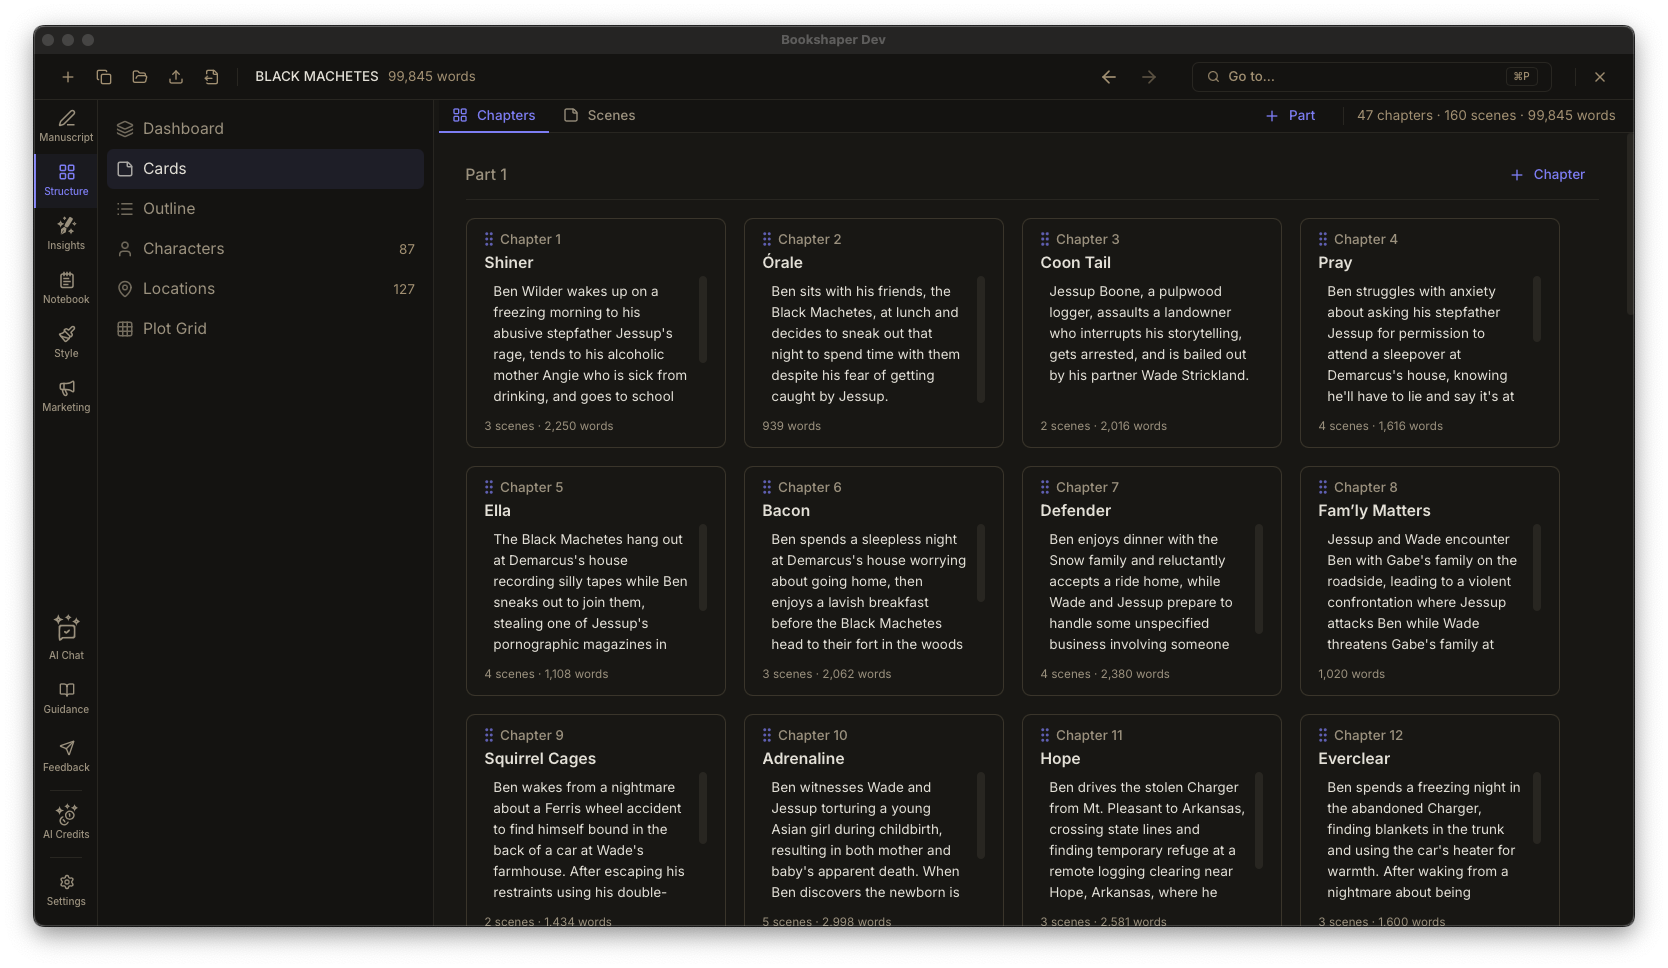Click '939 words' on Órale card
1668x968 pixels.
coord(792,426)
